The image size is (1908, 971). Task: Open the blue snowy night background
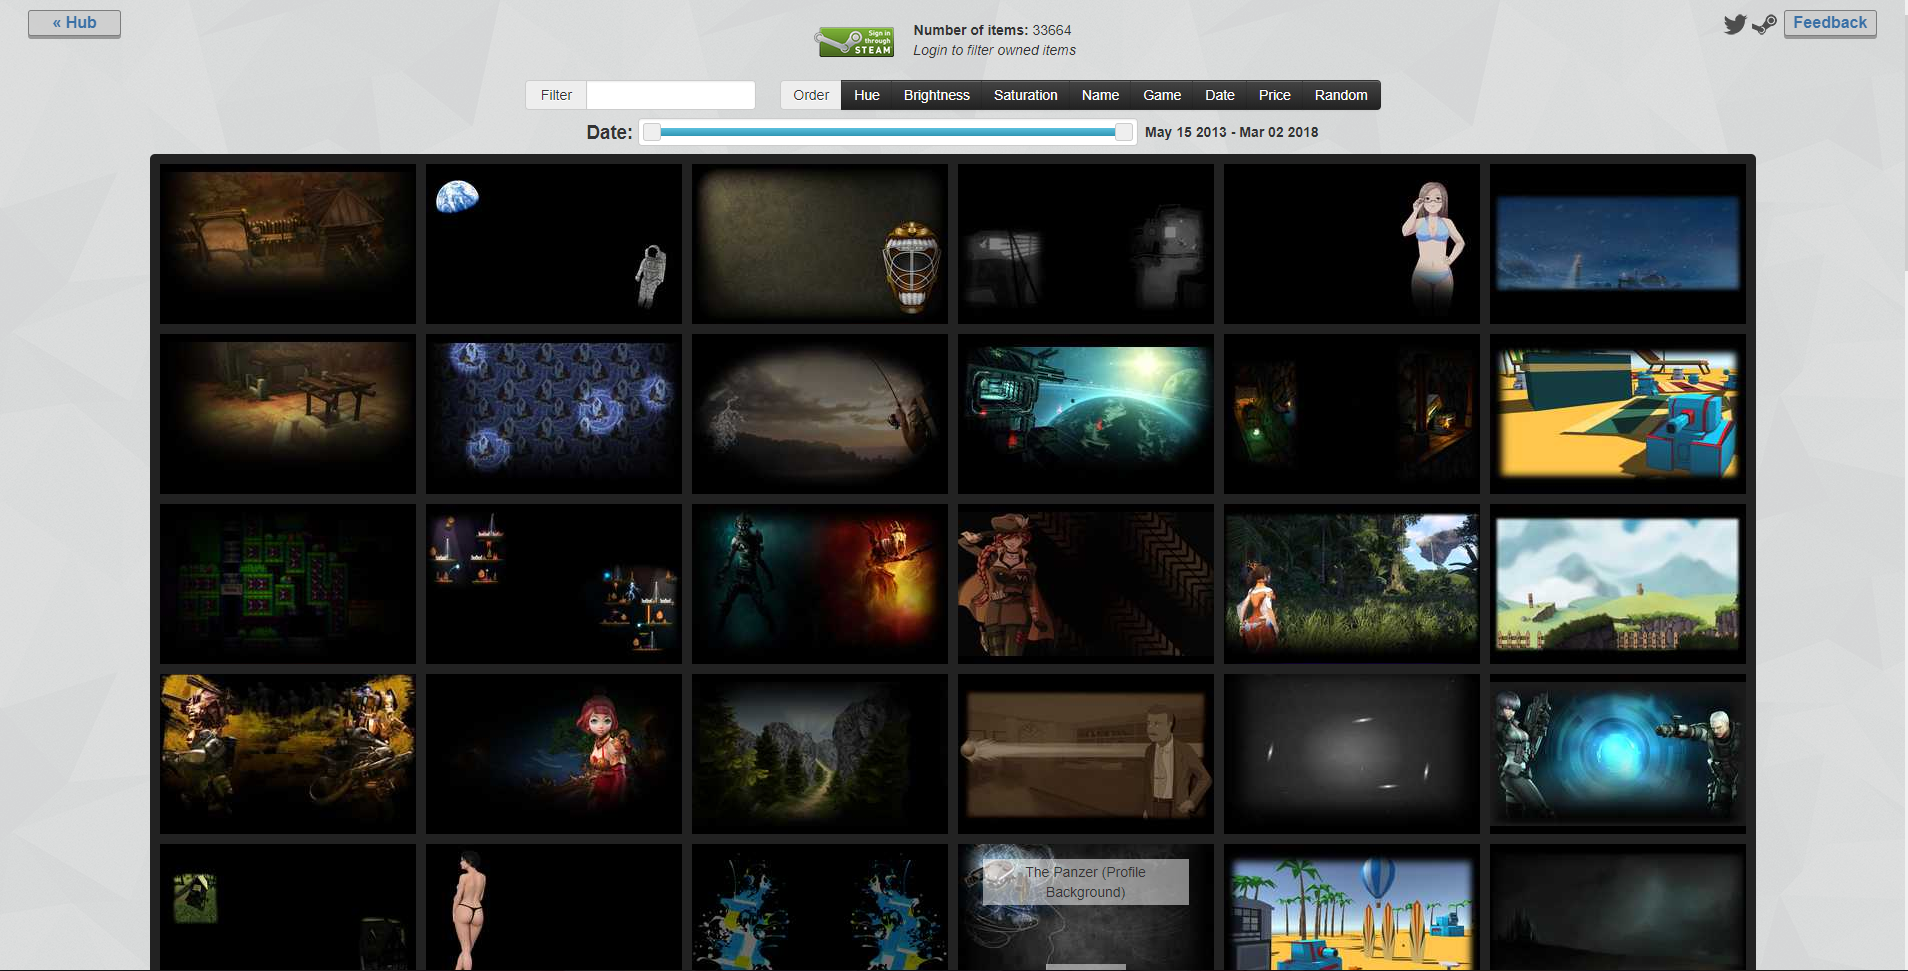point(1618,244)
